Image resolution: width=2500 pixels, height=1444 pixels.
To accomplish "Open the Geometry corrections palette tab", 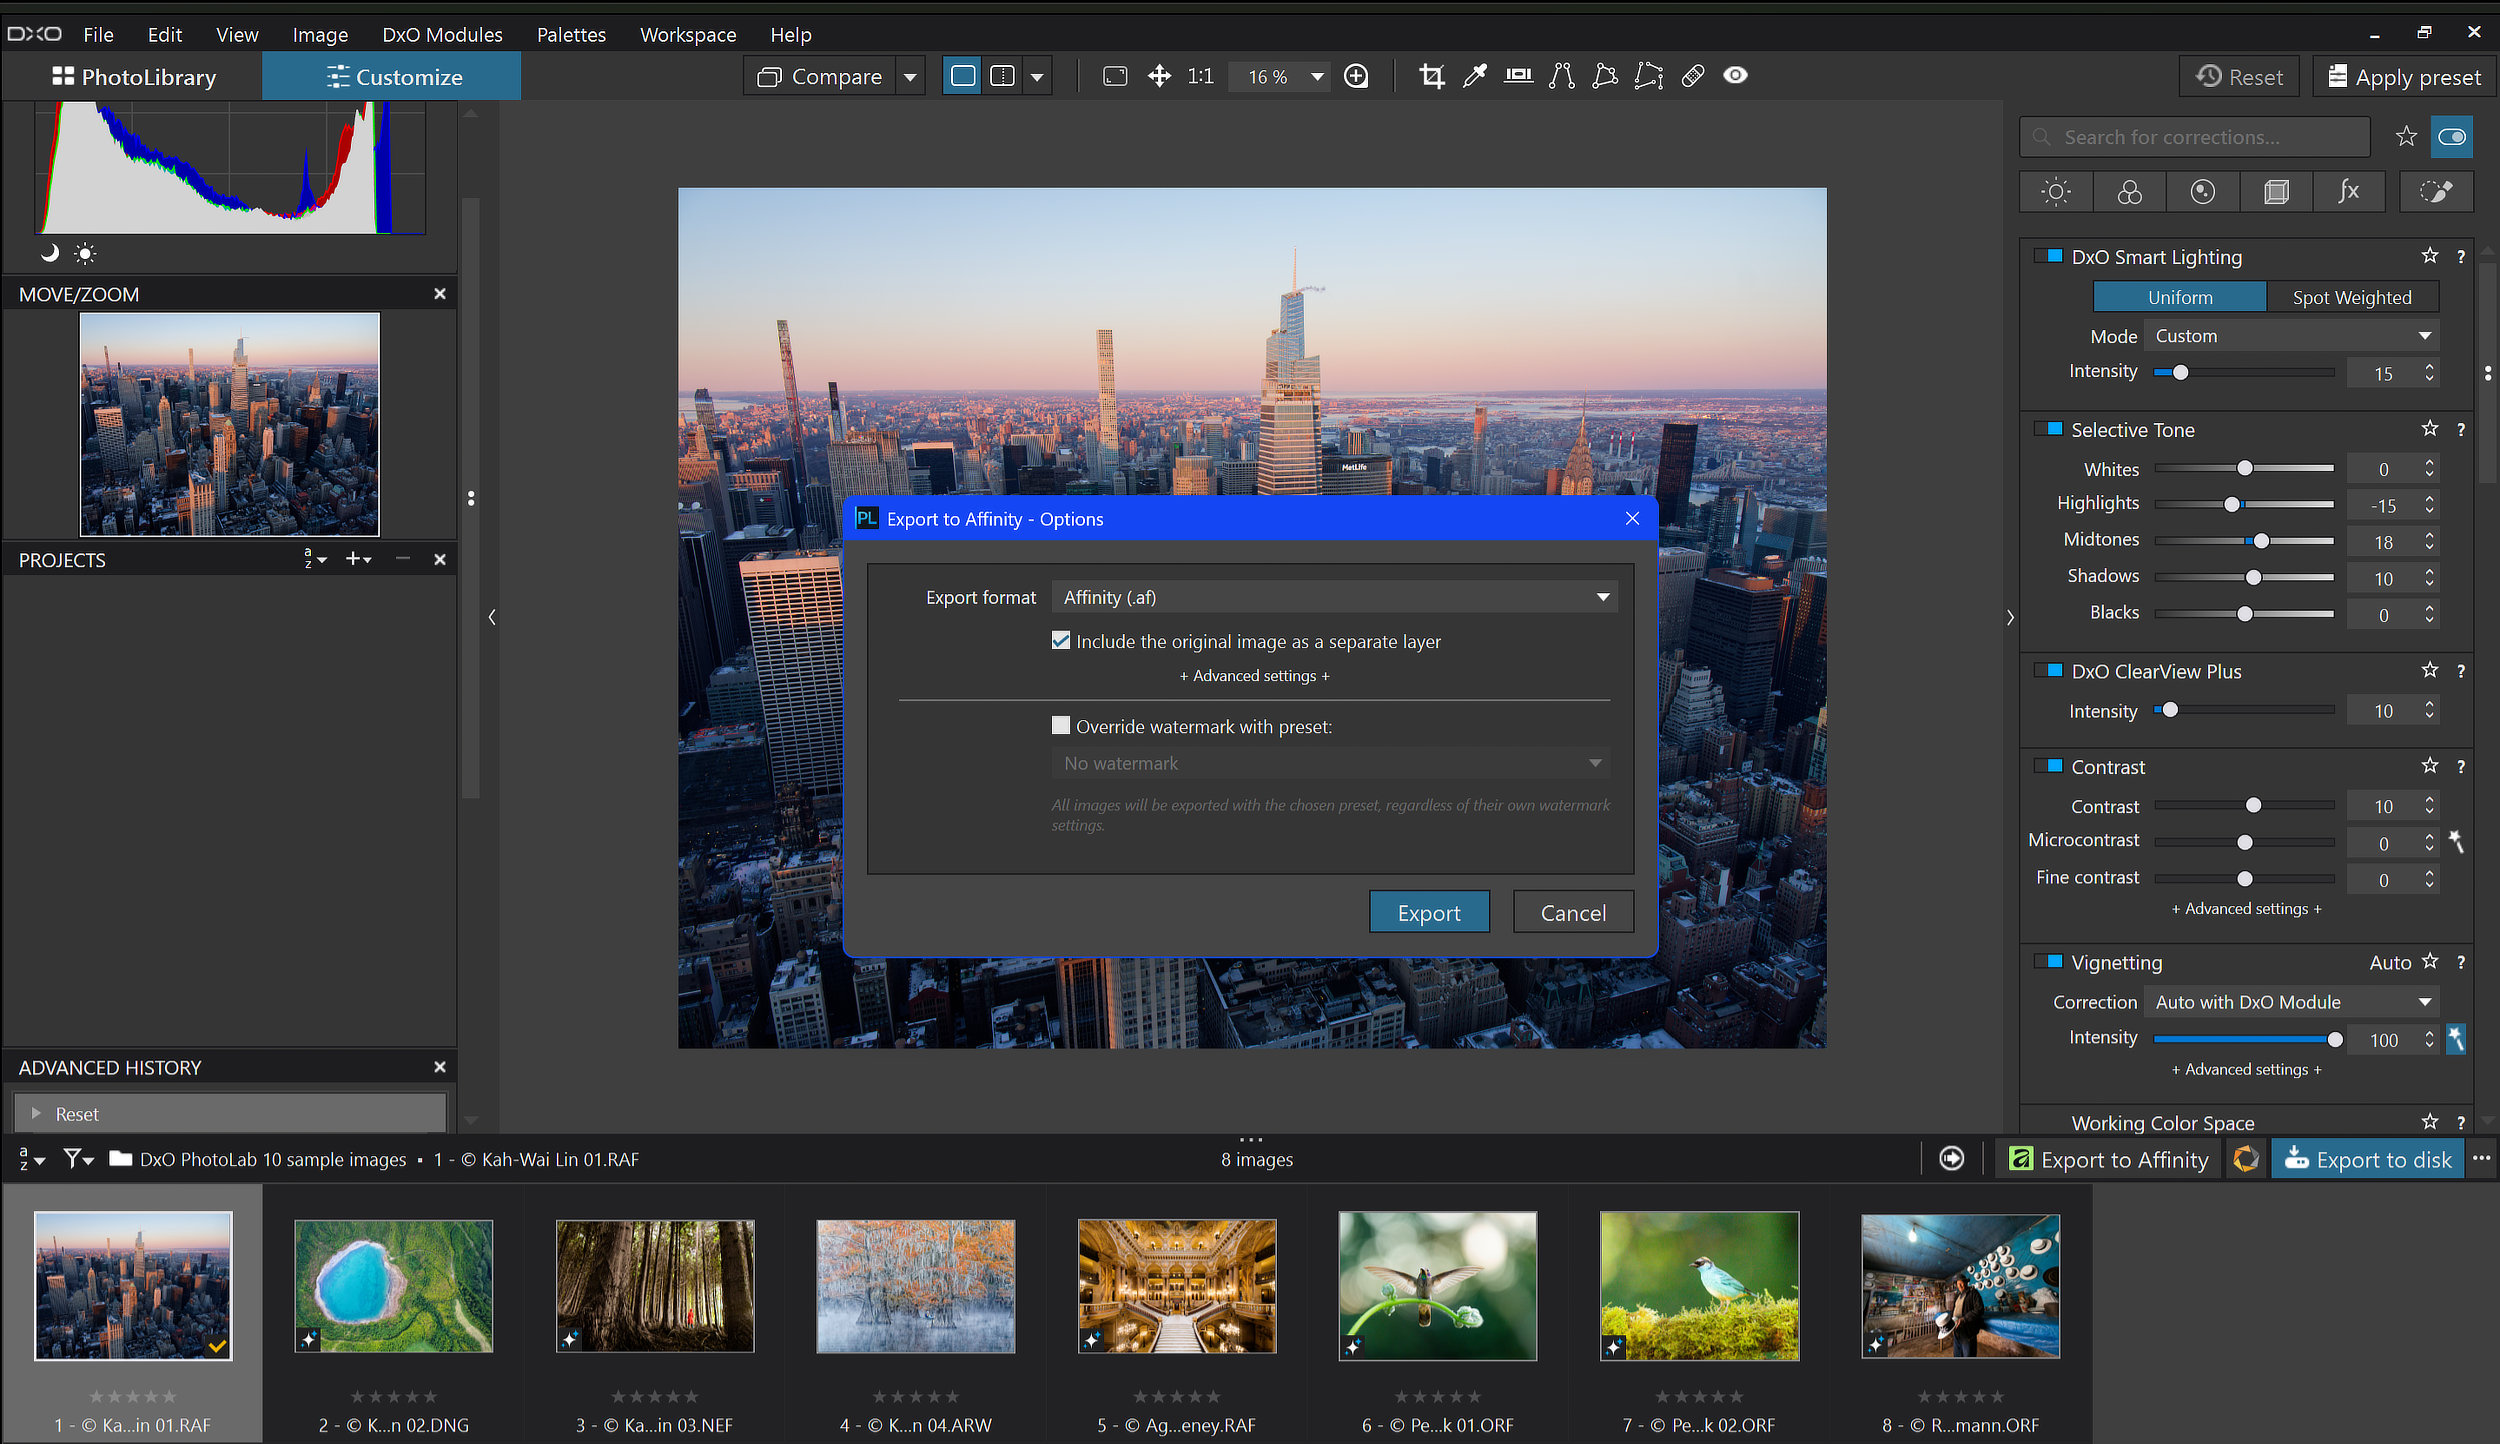I will [2276, 192].
